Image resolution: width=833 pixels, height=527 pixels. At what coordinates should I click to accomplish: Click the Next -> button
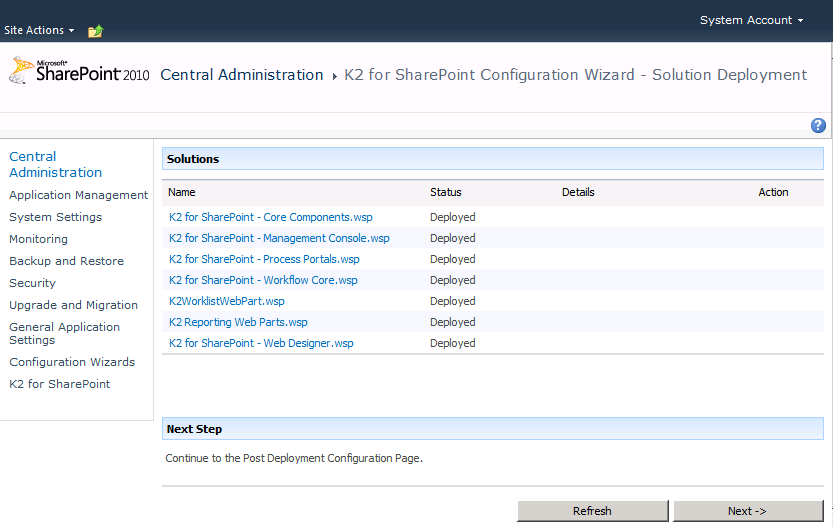point(748,511)
